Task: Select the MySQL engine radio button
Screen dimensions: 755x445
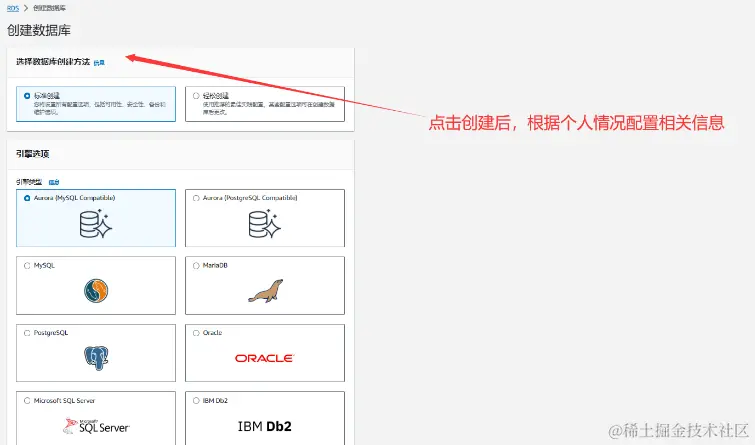Action: click(27, 265)
